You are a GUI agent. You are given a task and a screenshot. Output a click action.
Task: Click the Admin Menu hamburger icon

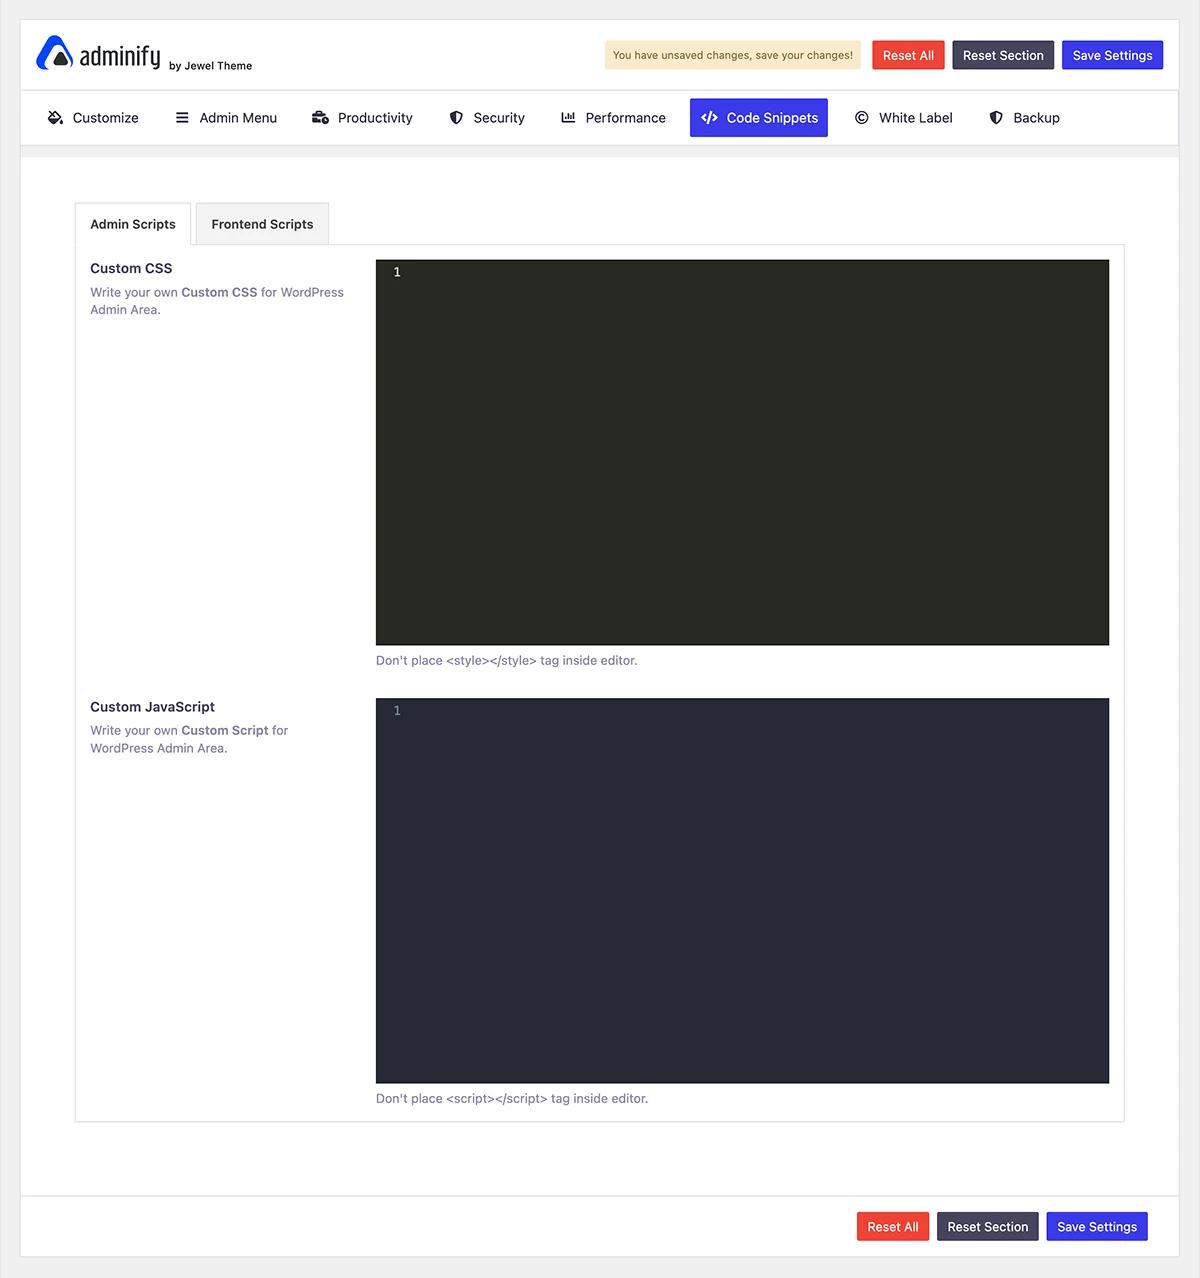point(182,118)
